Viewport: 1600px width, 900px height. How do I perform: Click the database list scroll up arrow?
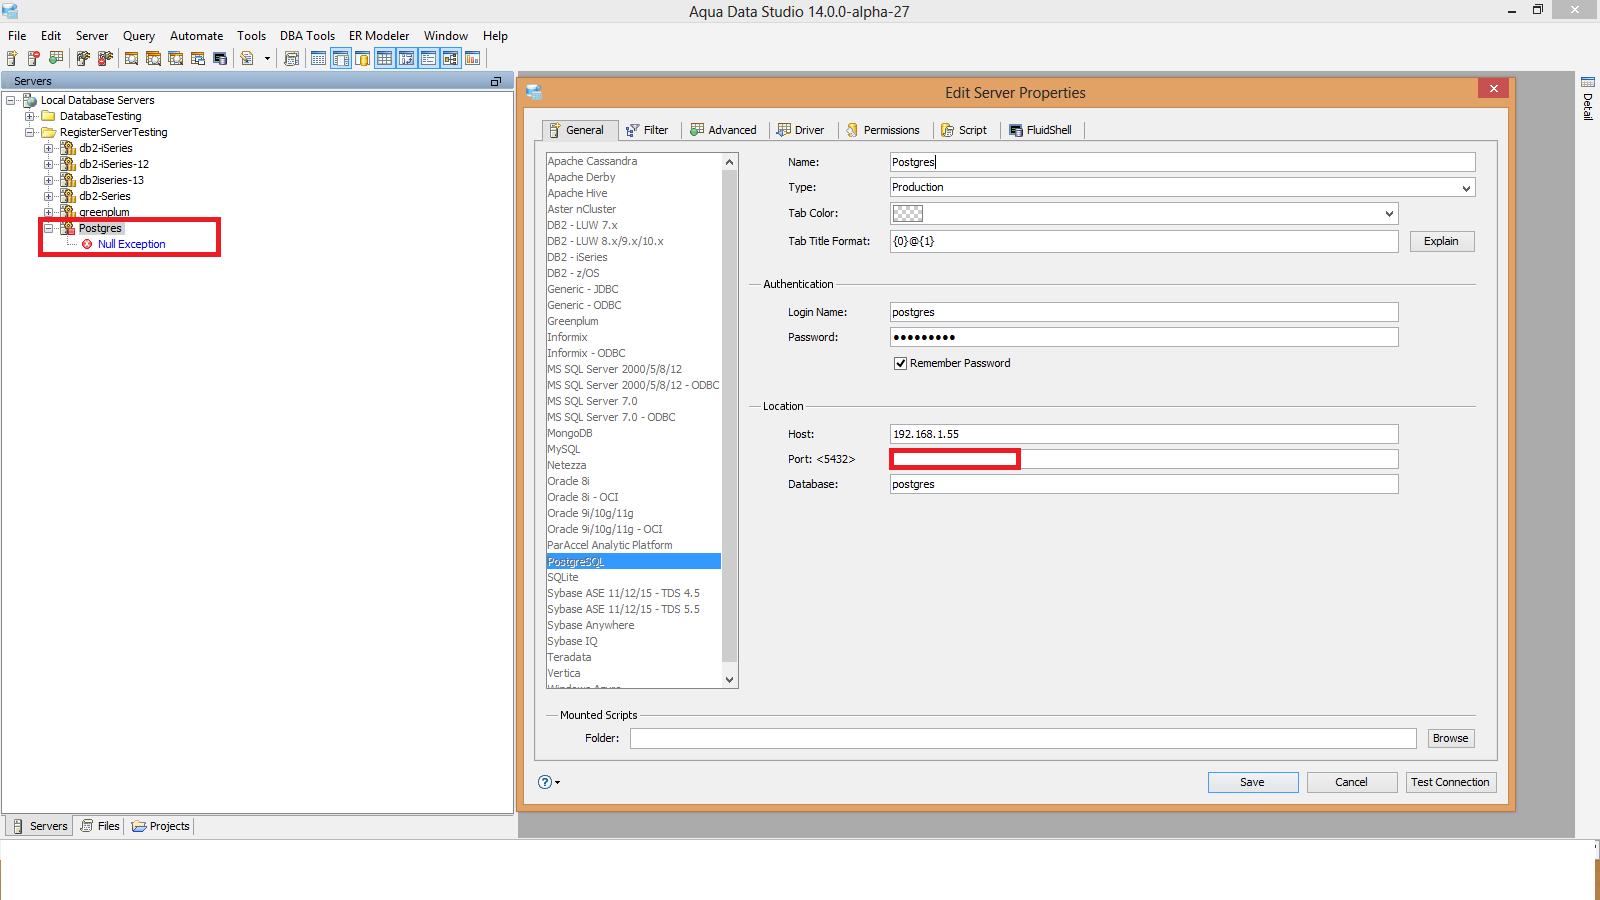pos(729,162)
